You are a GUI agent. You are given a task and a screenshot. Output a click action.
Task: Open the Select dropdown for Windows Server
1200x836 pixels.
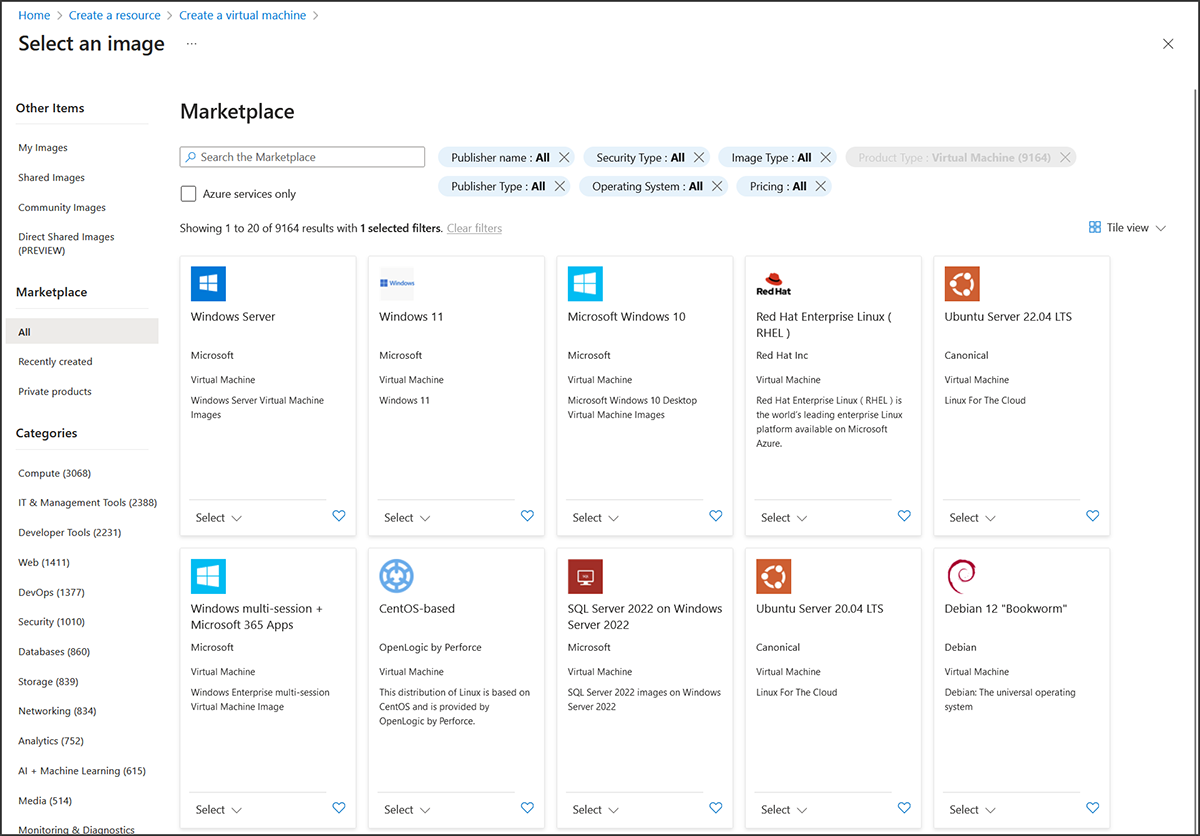(219, 518)
